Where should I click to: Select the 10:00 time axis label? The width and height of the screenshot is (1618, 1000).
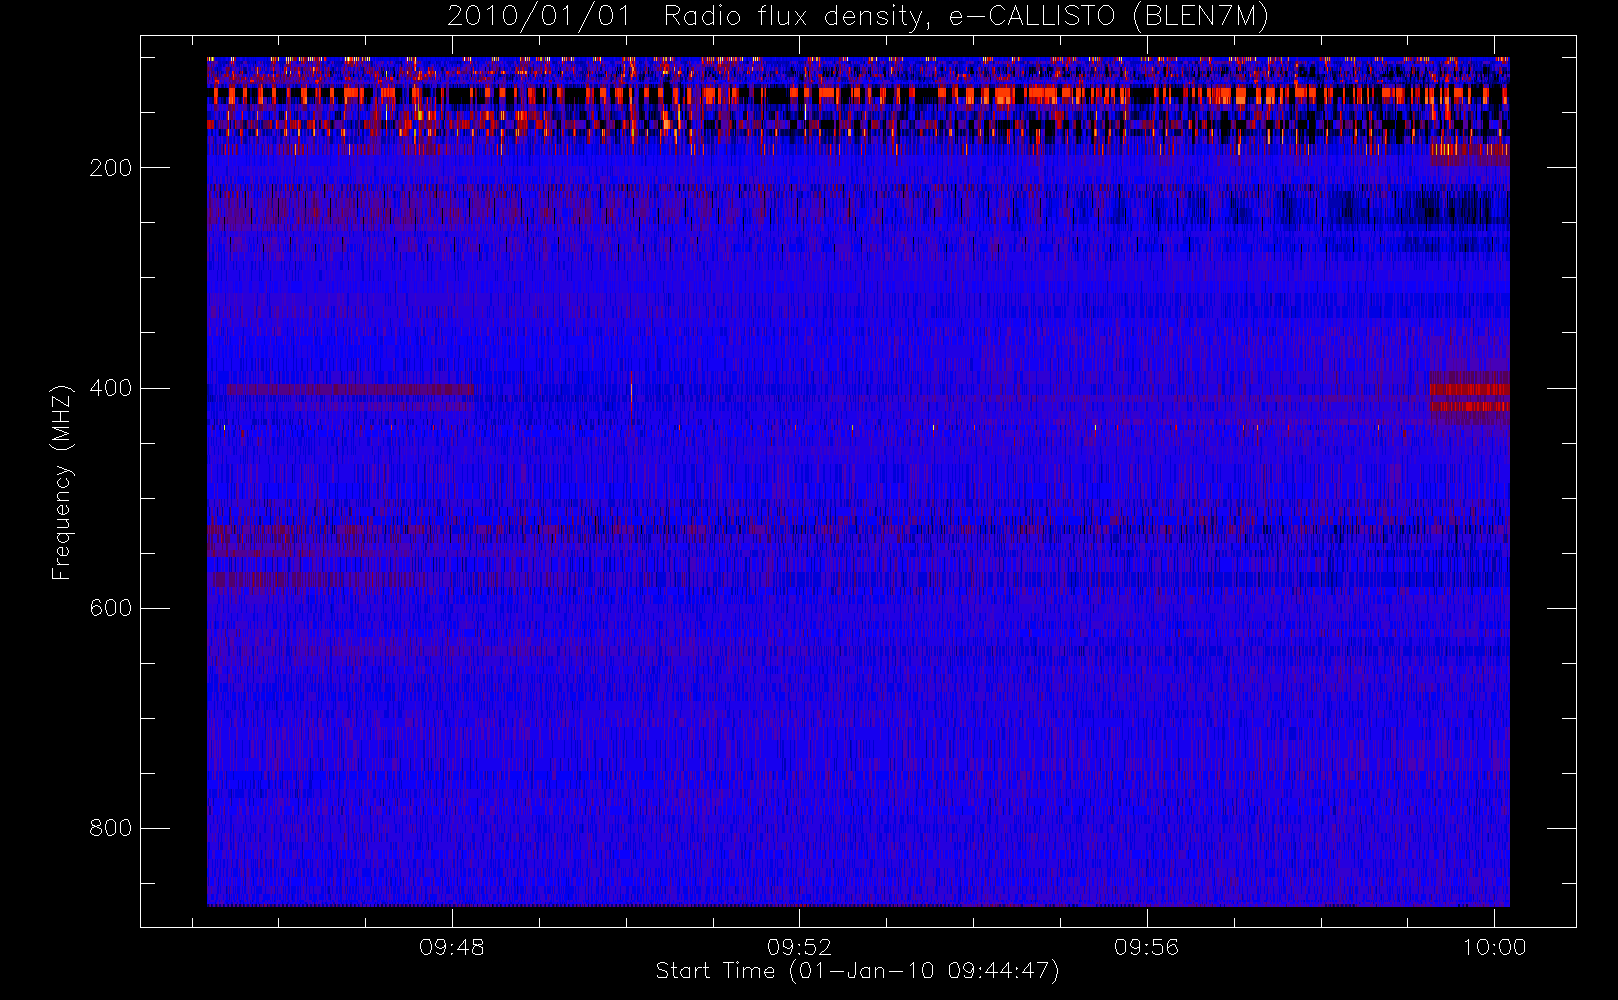pyautogui.click(x=1494, y=947)
